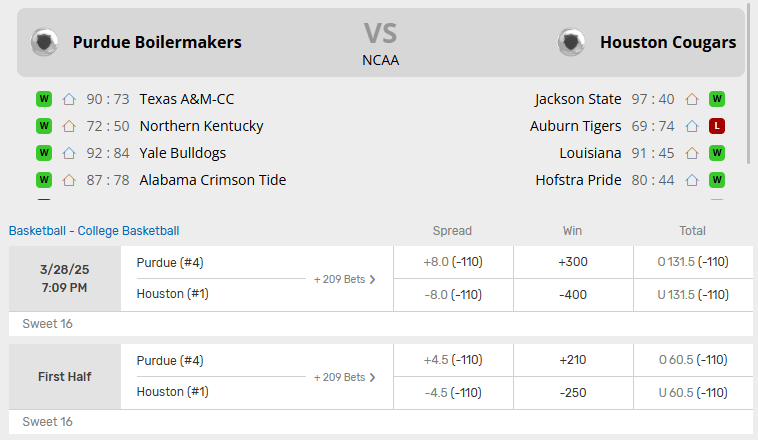758x440 pixels.
Task: Click the red loss badge beside Auburn Tigers
Action: (717, 126)
